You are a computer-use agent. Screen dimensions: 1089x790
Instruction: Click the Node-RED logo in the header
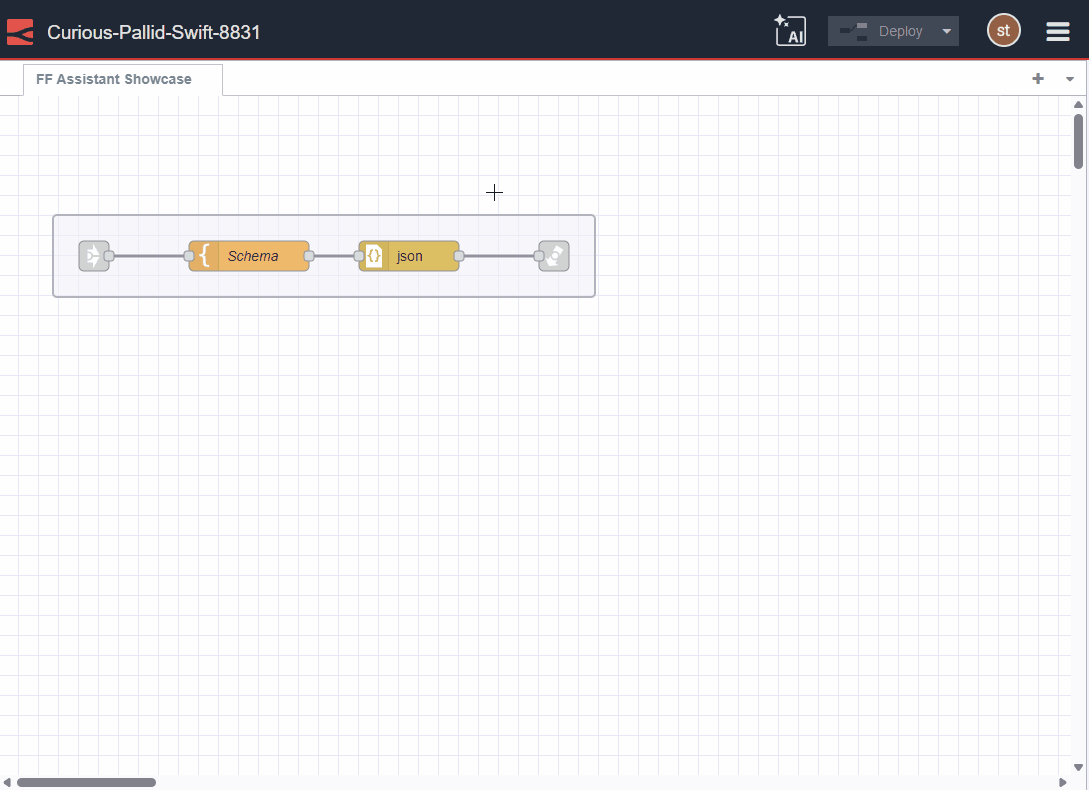pos(19,30)
